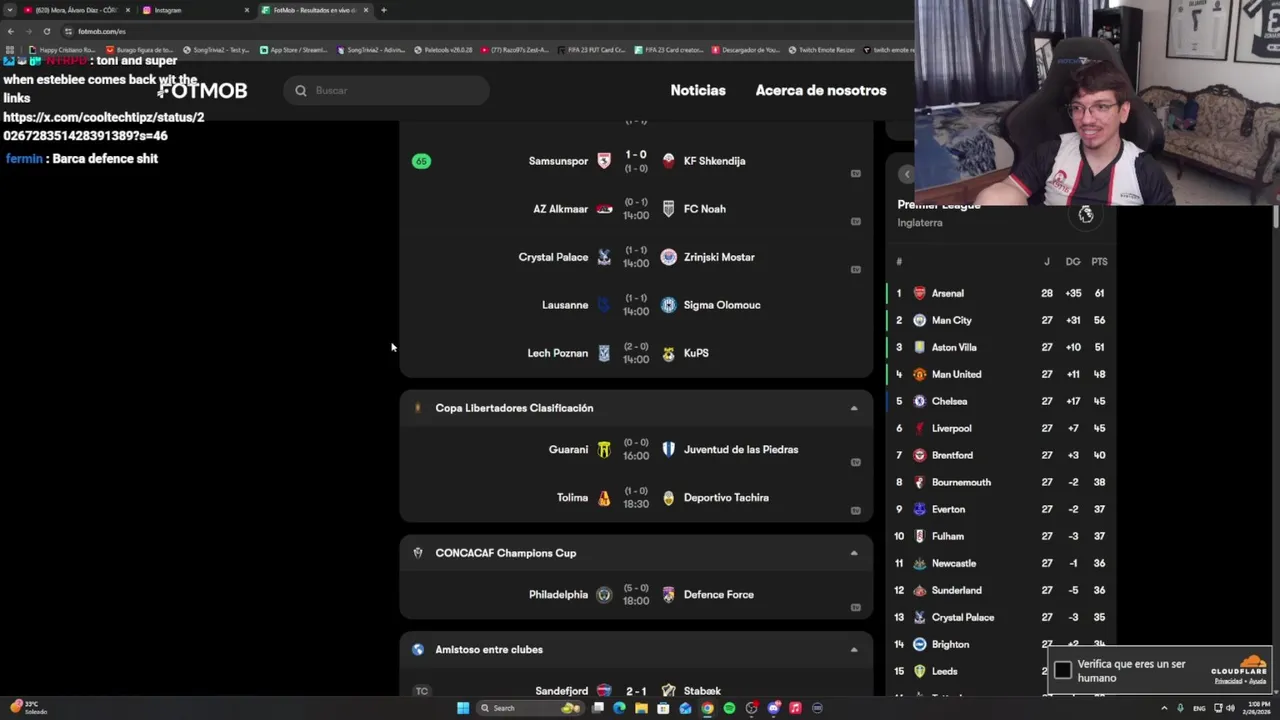Switch to the YouTube Mora, Álvaro Díaz tab
This screenshot has width=1280, height=720.
pos(76,10)
